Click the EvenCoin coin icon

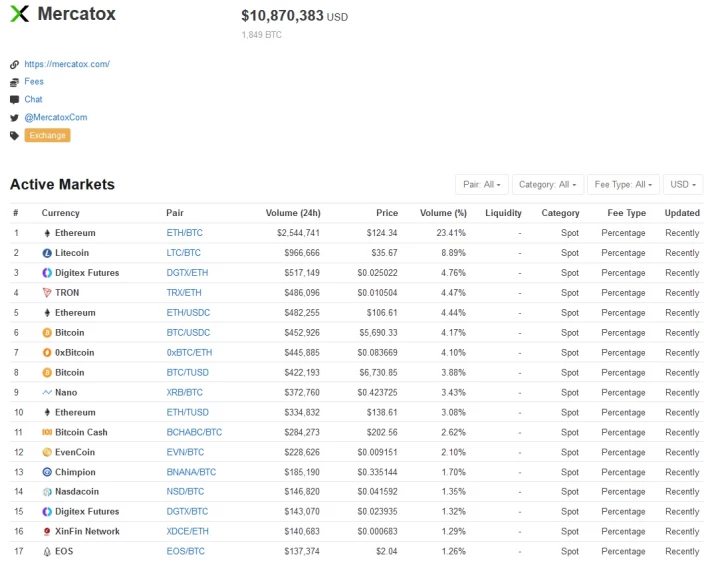[x=47, y=452]
